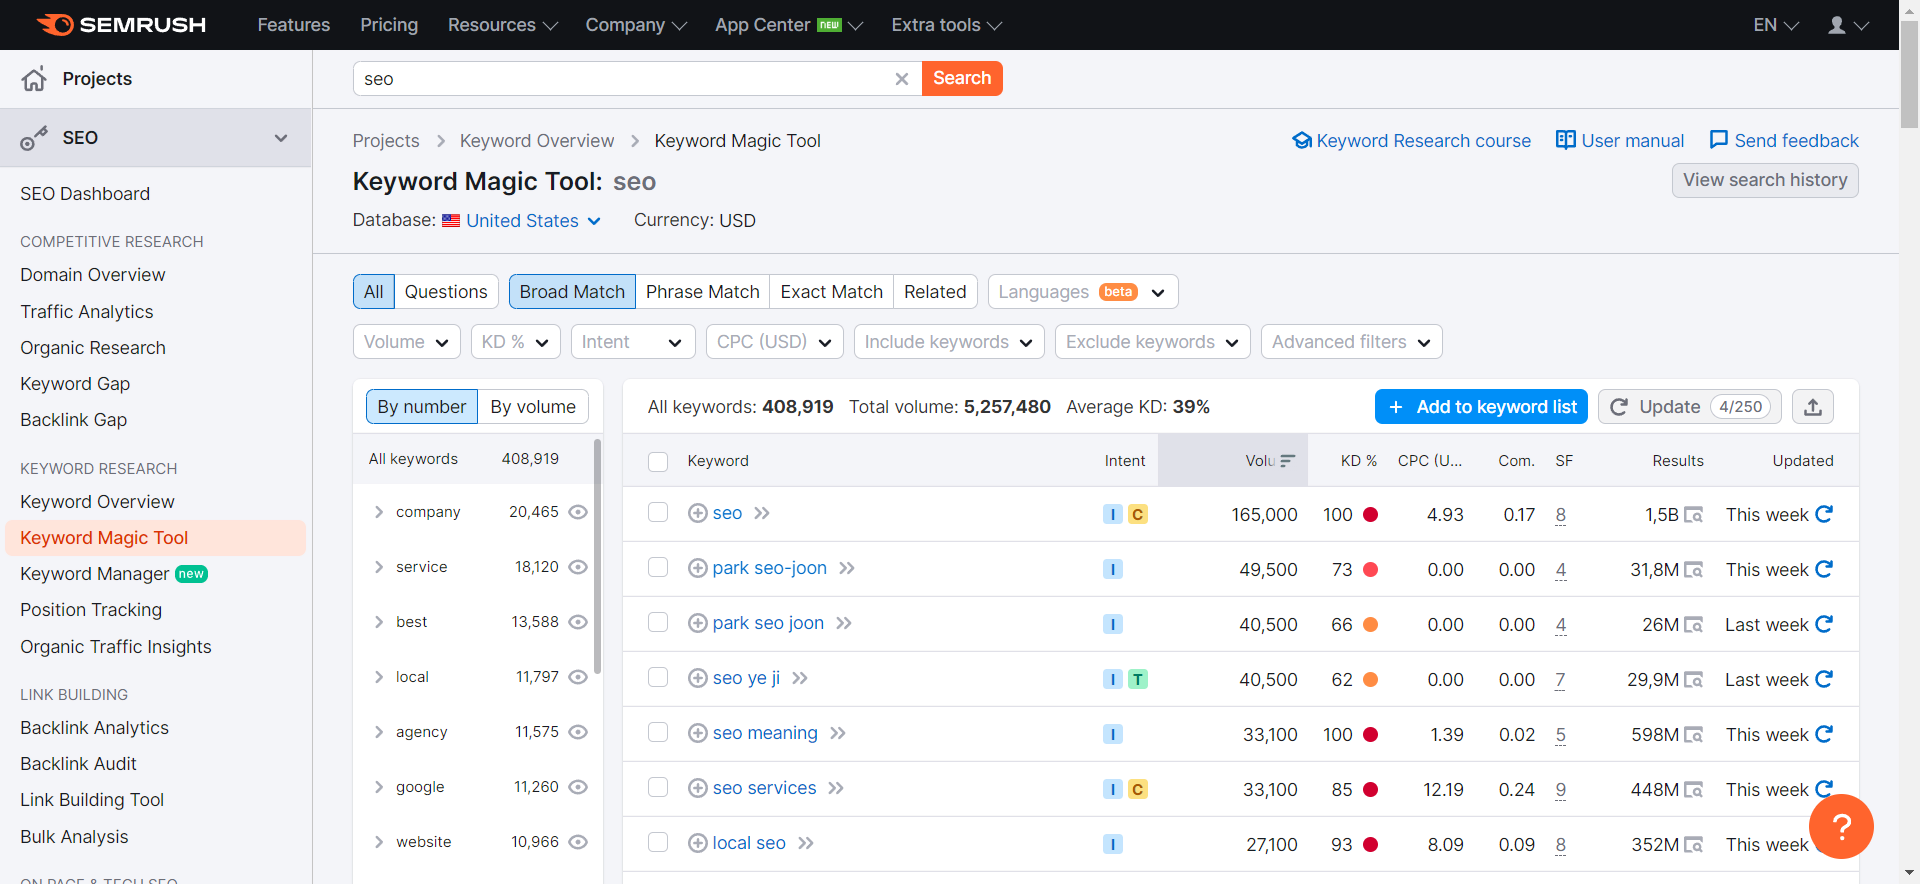Click the orange Search button

pos(962,78)
